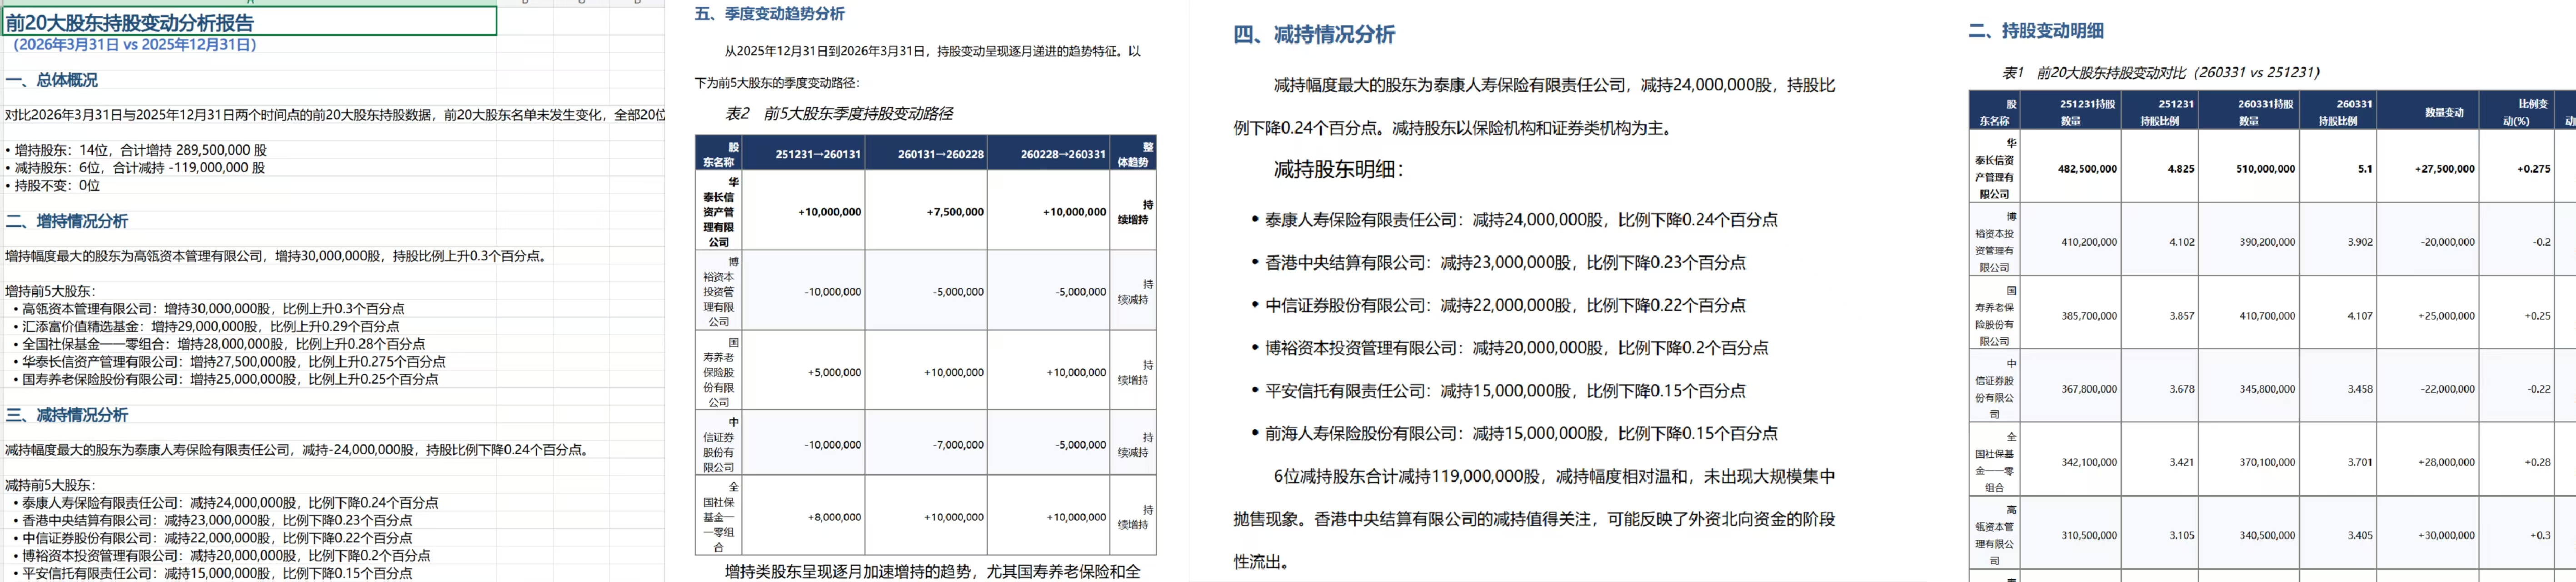Click the 三、减持情况分析 heading in spreadsheet

66,415
